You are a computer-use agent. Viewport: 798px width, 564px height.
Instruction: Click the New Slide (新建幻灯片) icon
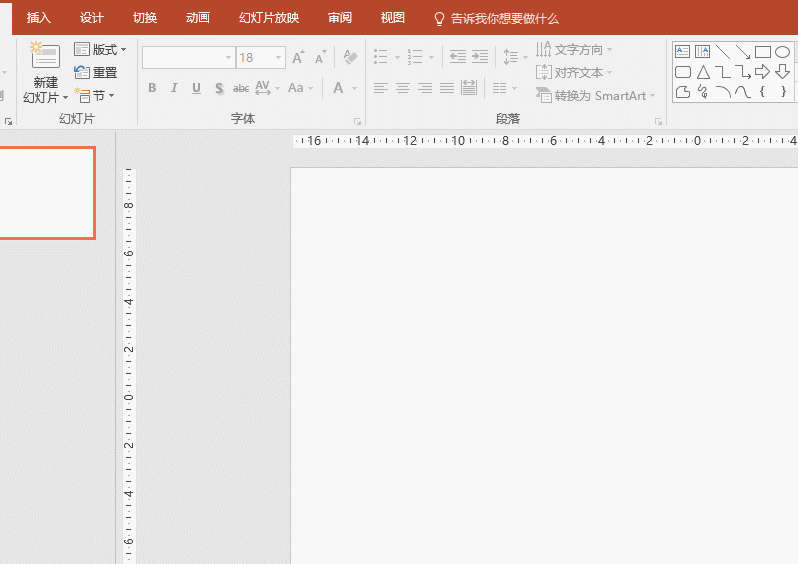click(x=45, y=56)
